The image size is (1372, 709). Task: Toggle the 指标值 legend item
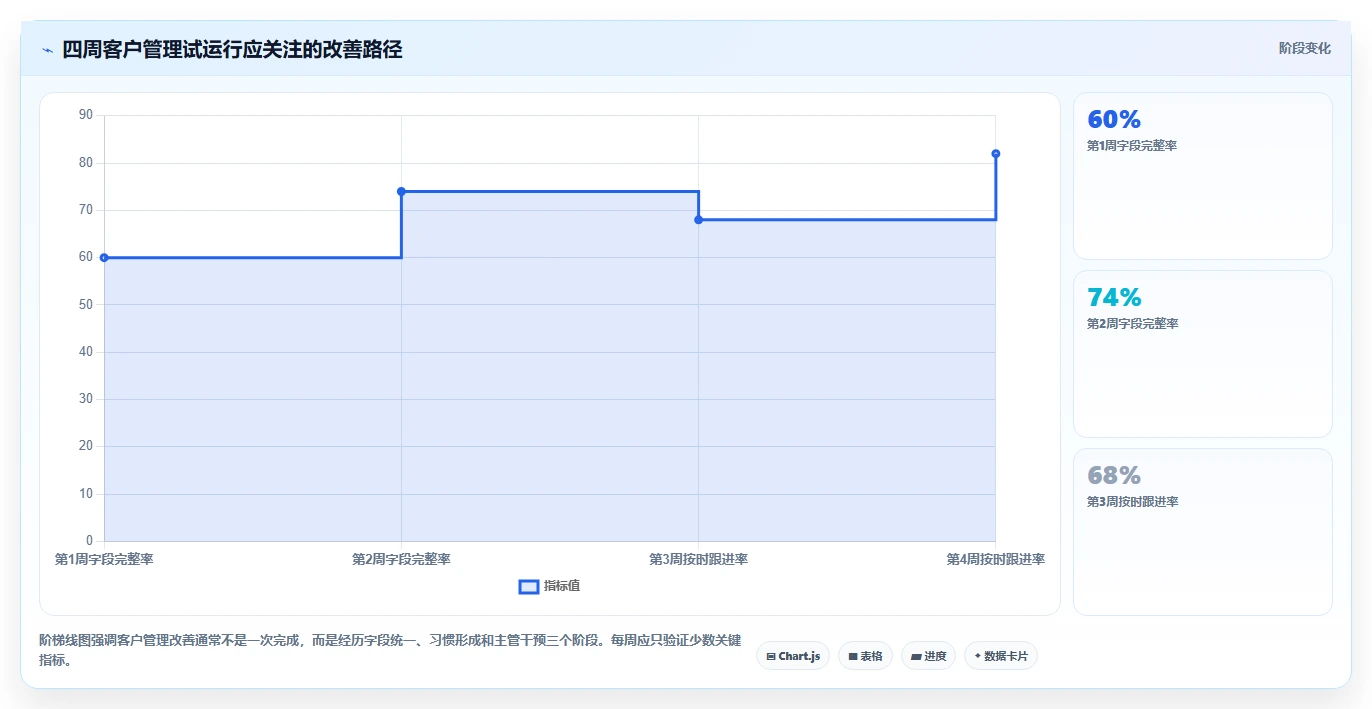click(x=549, y=586)
